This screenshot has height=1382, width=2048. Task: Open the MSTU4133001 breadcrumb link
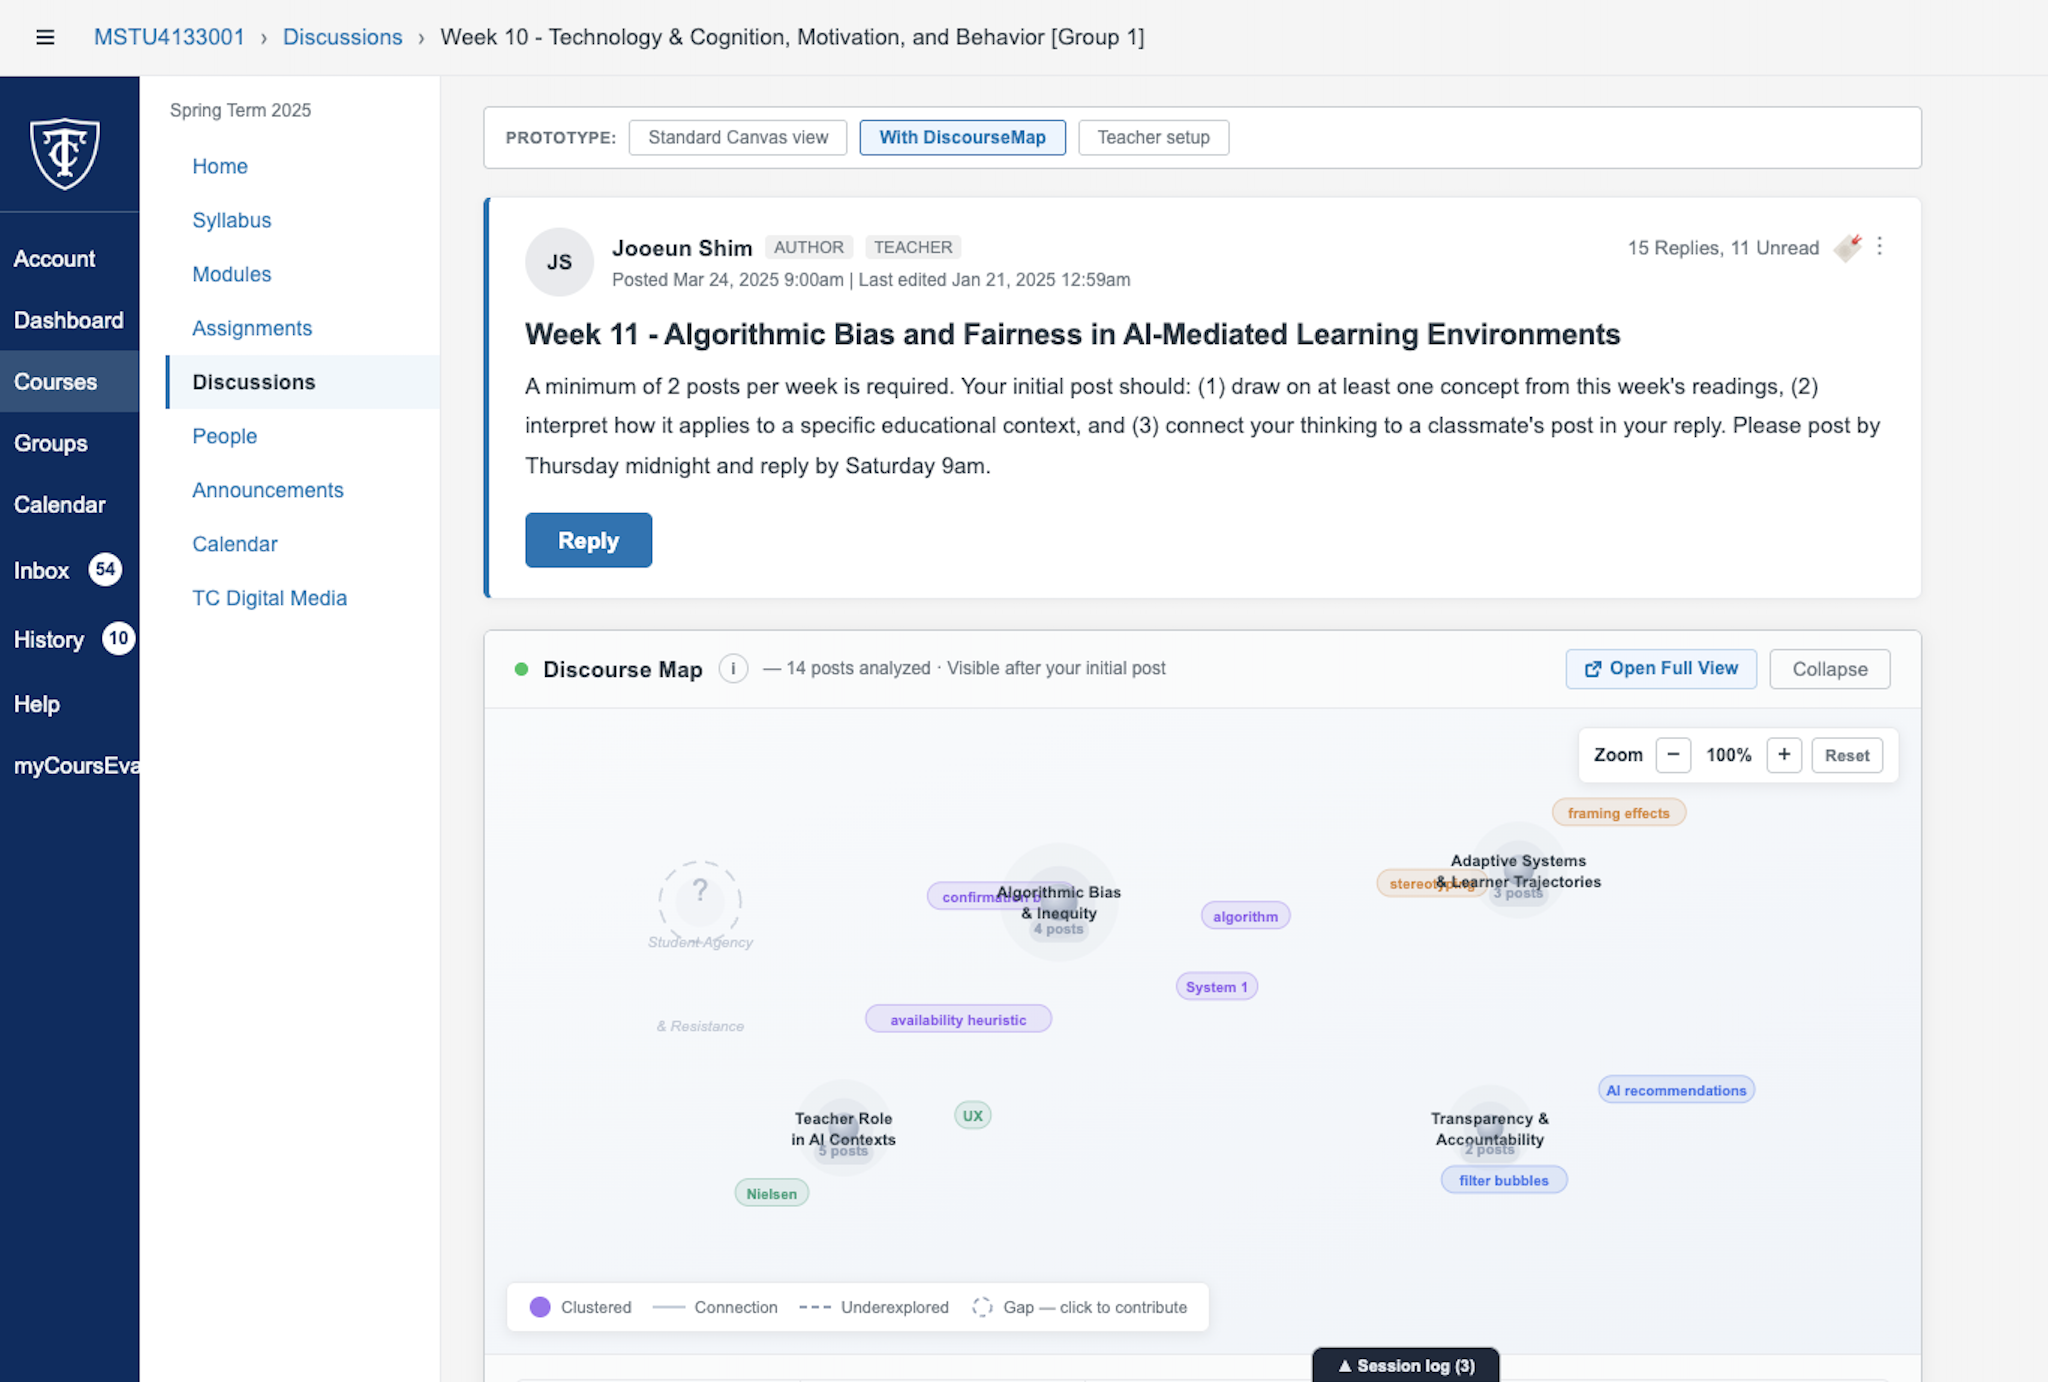168,37
